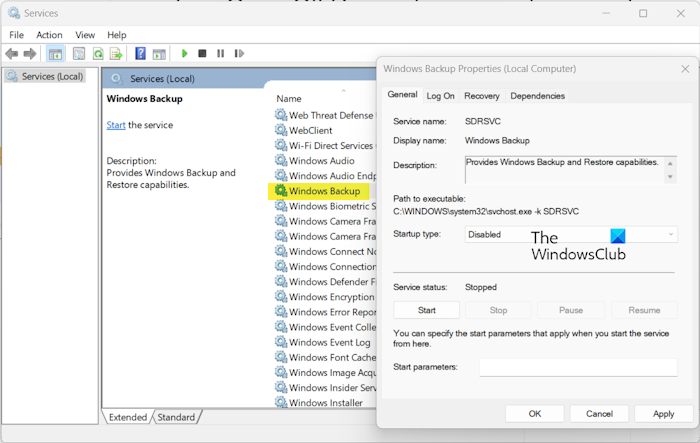Click the OK button

535,414
